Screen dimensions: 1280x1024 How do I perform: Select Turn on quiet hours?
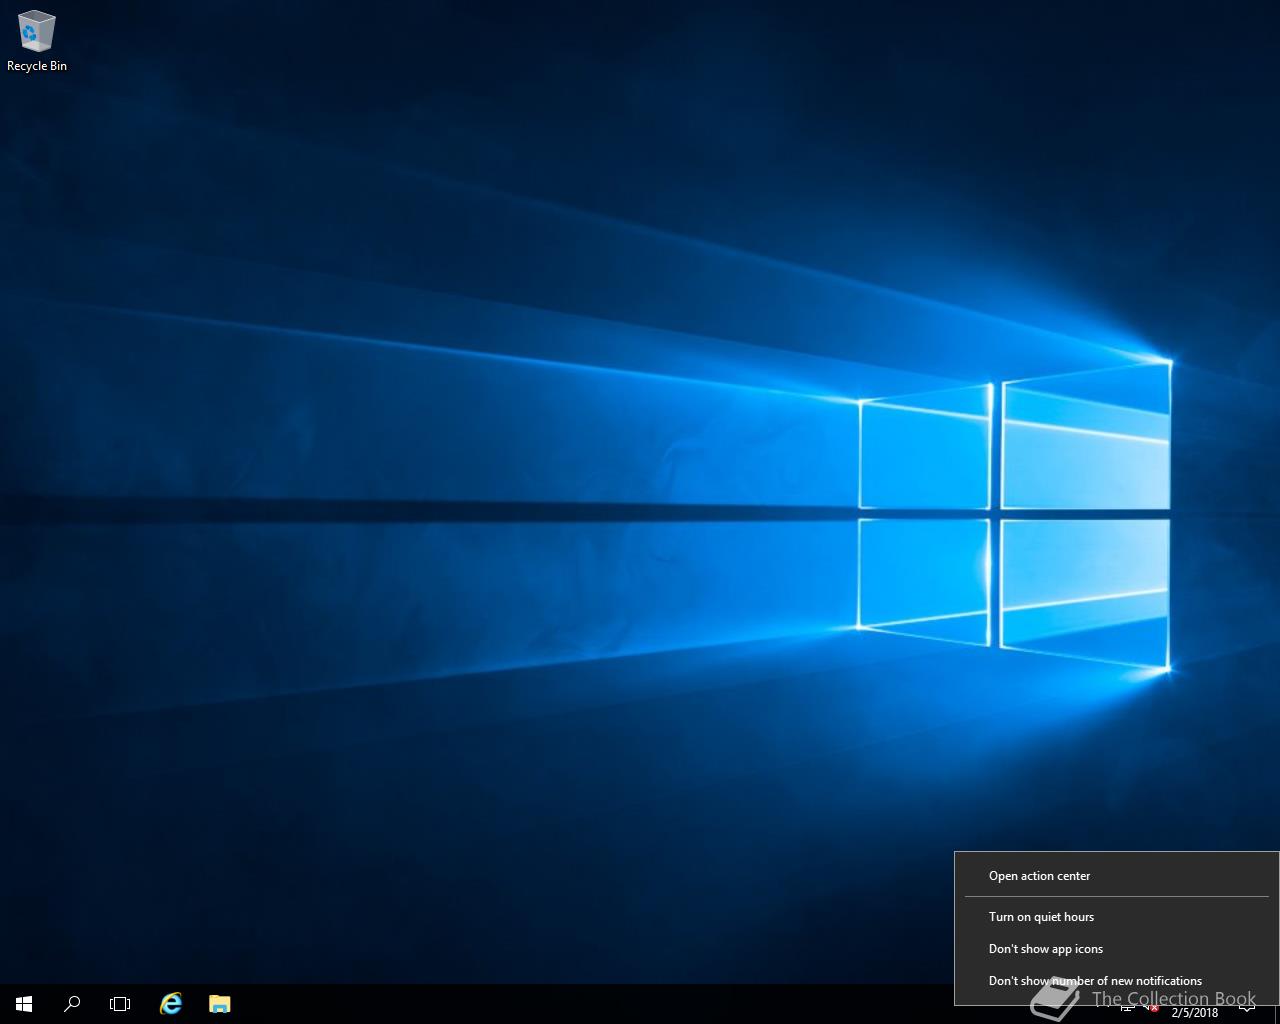click(1117, 917)
